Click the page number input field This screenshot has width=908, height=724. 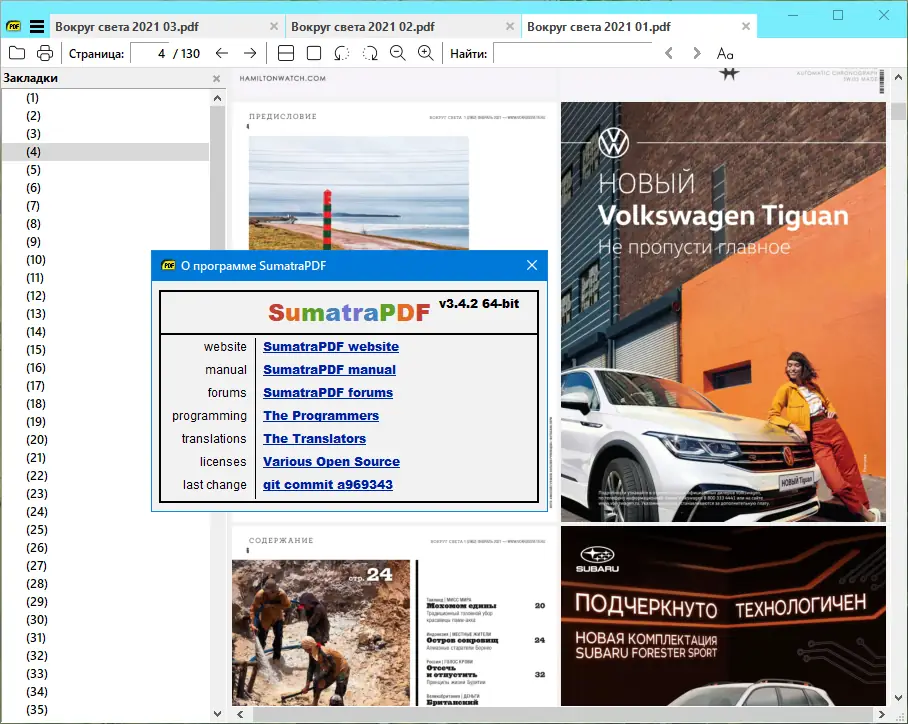[x=150, y=53]
